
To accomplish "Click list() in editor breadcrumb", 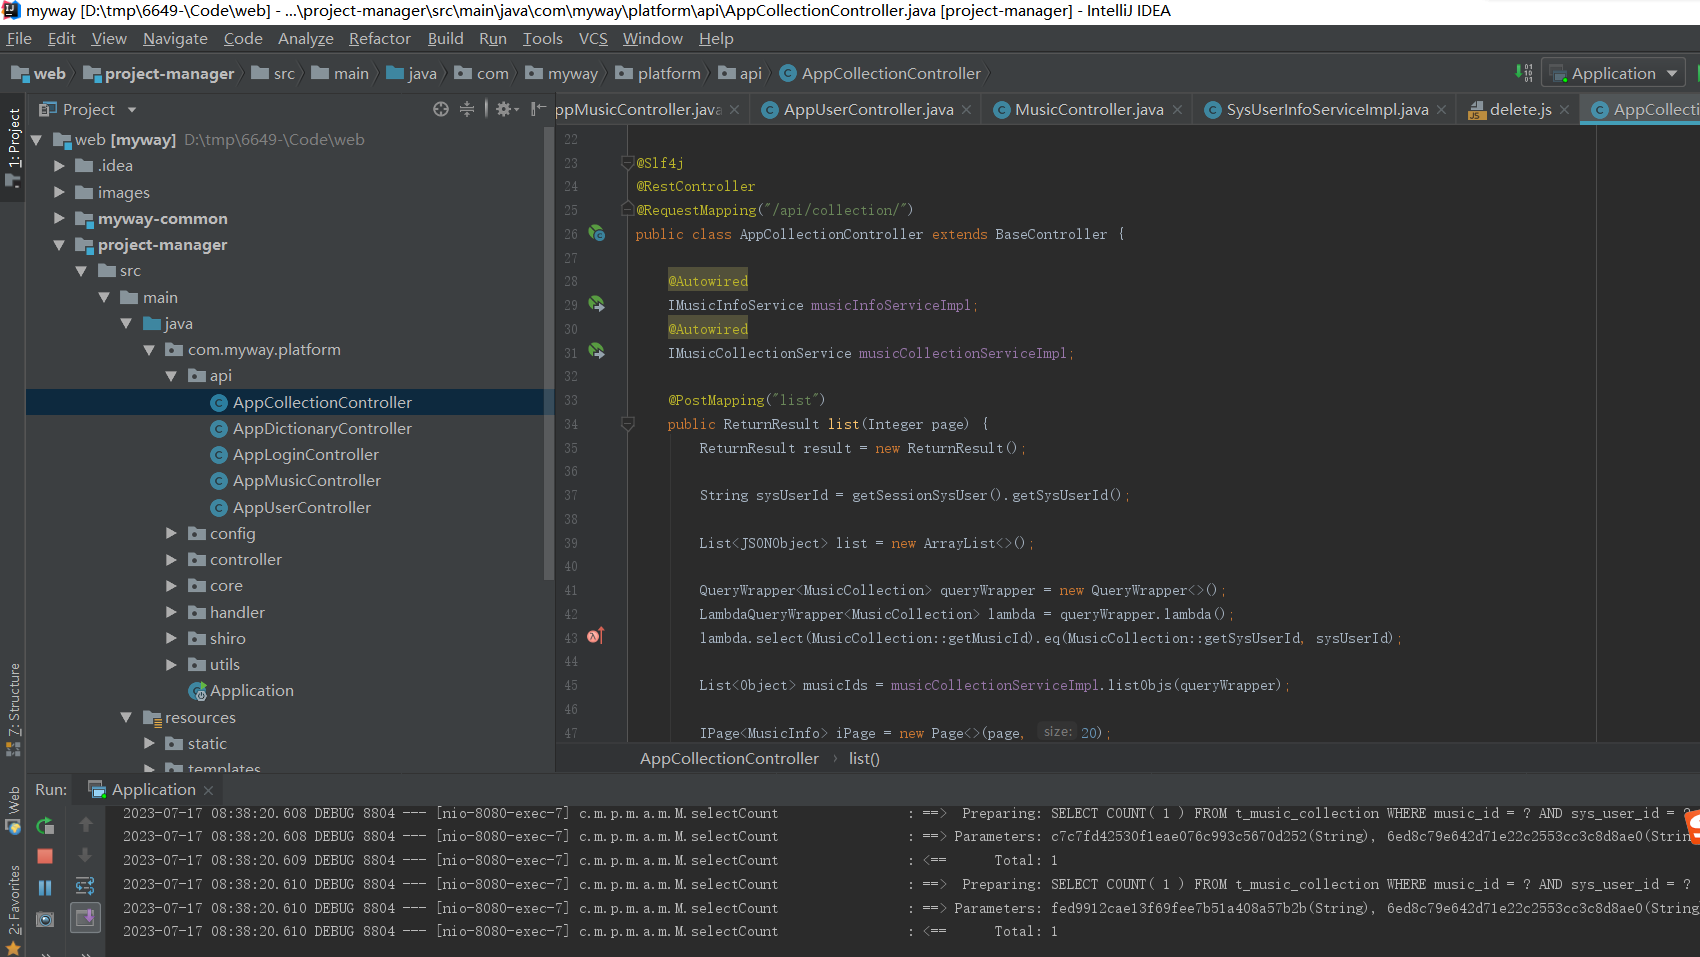I will [864, 759].
